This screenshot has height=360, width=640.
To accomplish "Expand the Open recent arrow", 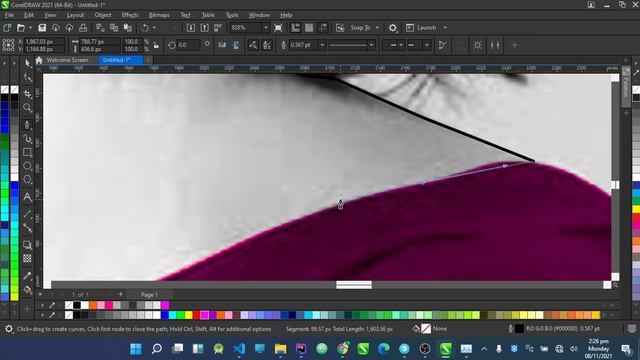I will click(x=30, y=28).
